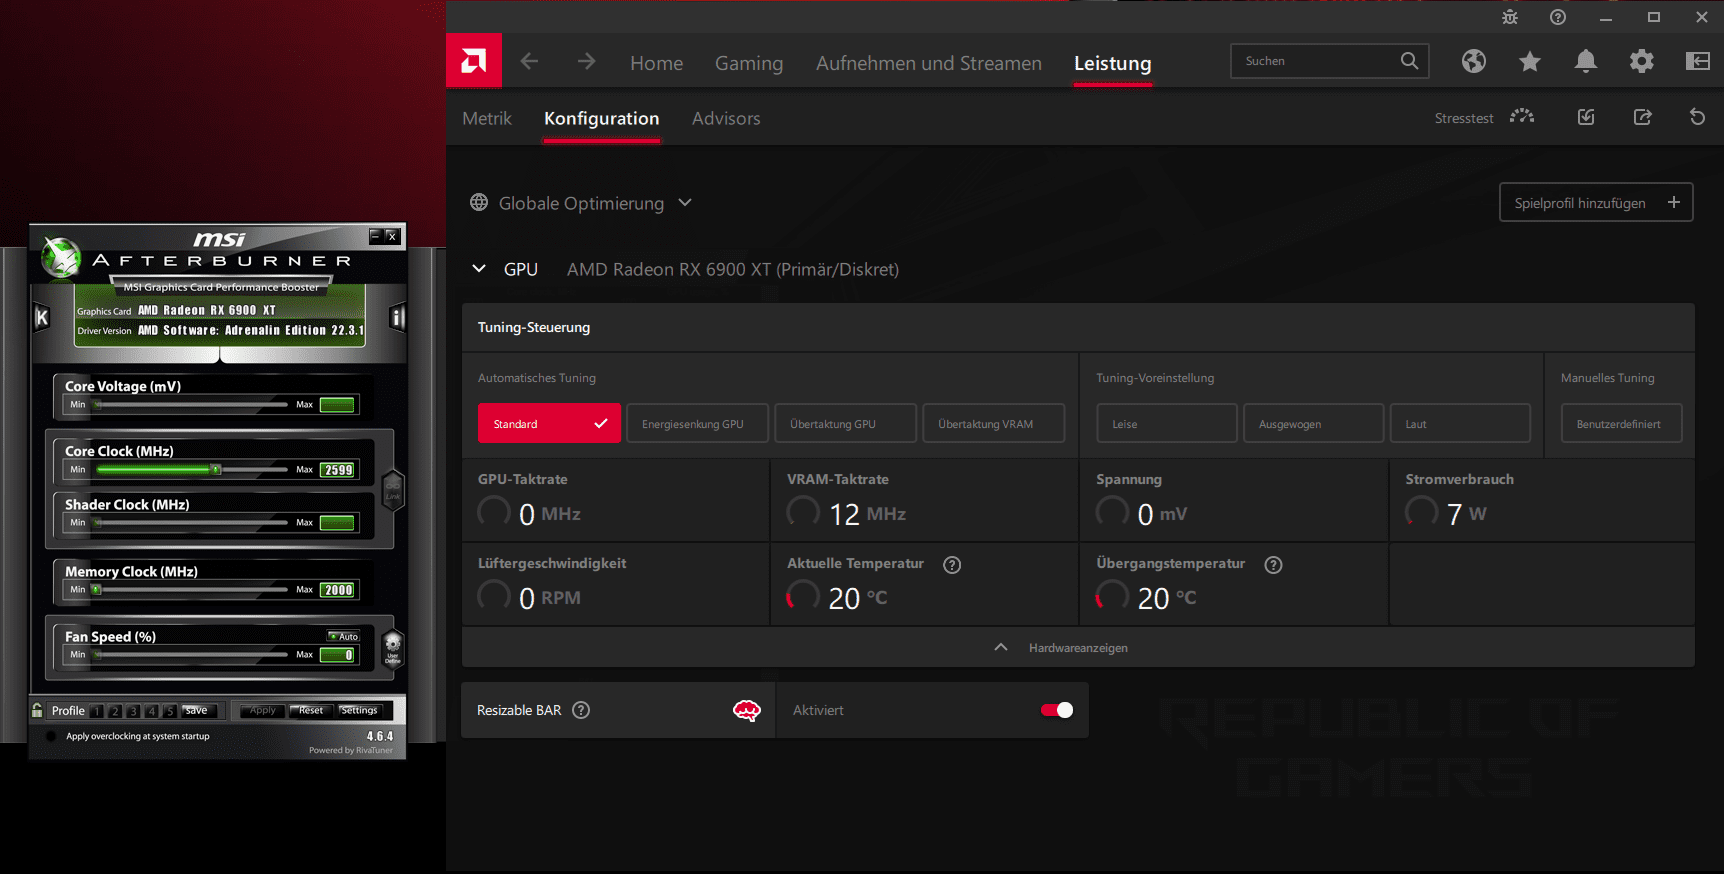Viewport: 1724px width, 874px height.
Task: Select the Ausgewogen tuning preset
Action: point(1313,423)
